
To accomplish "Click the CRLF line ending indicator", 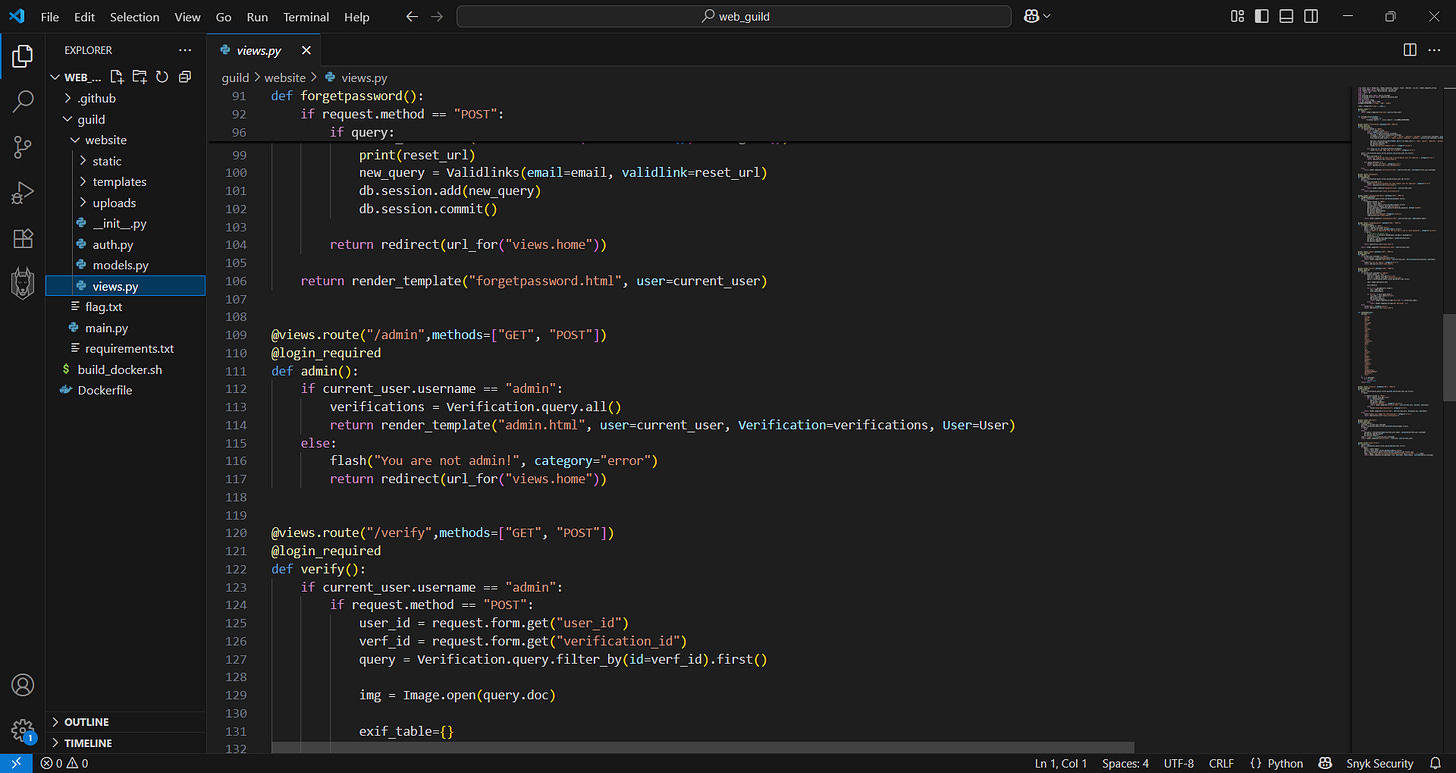I will tap(1221, 764).
